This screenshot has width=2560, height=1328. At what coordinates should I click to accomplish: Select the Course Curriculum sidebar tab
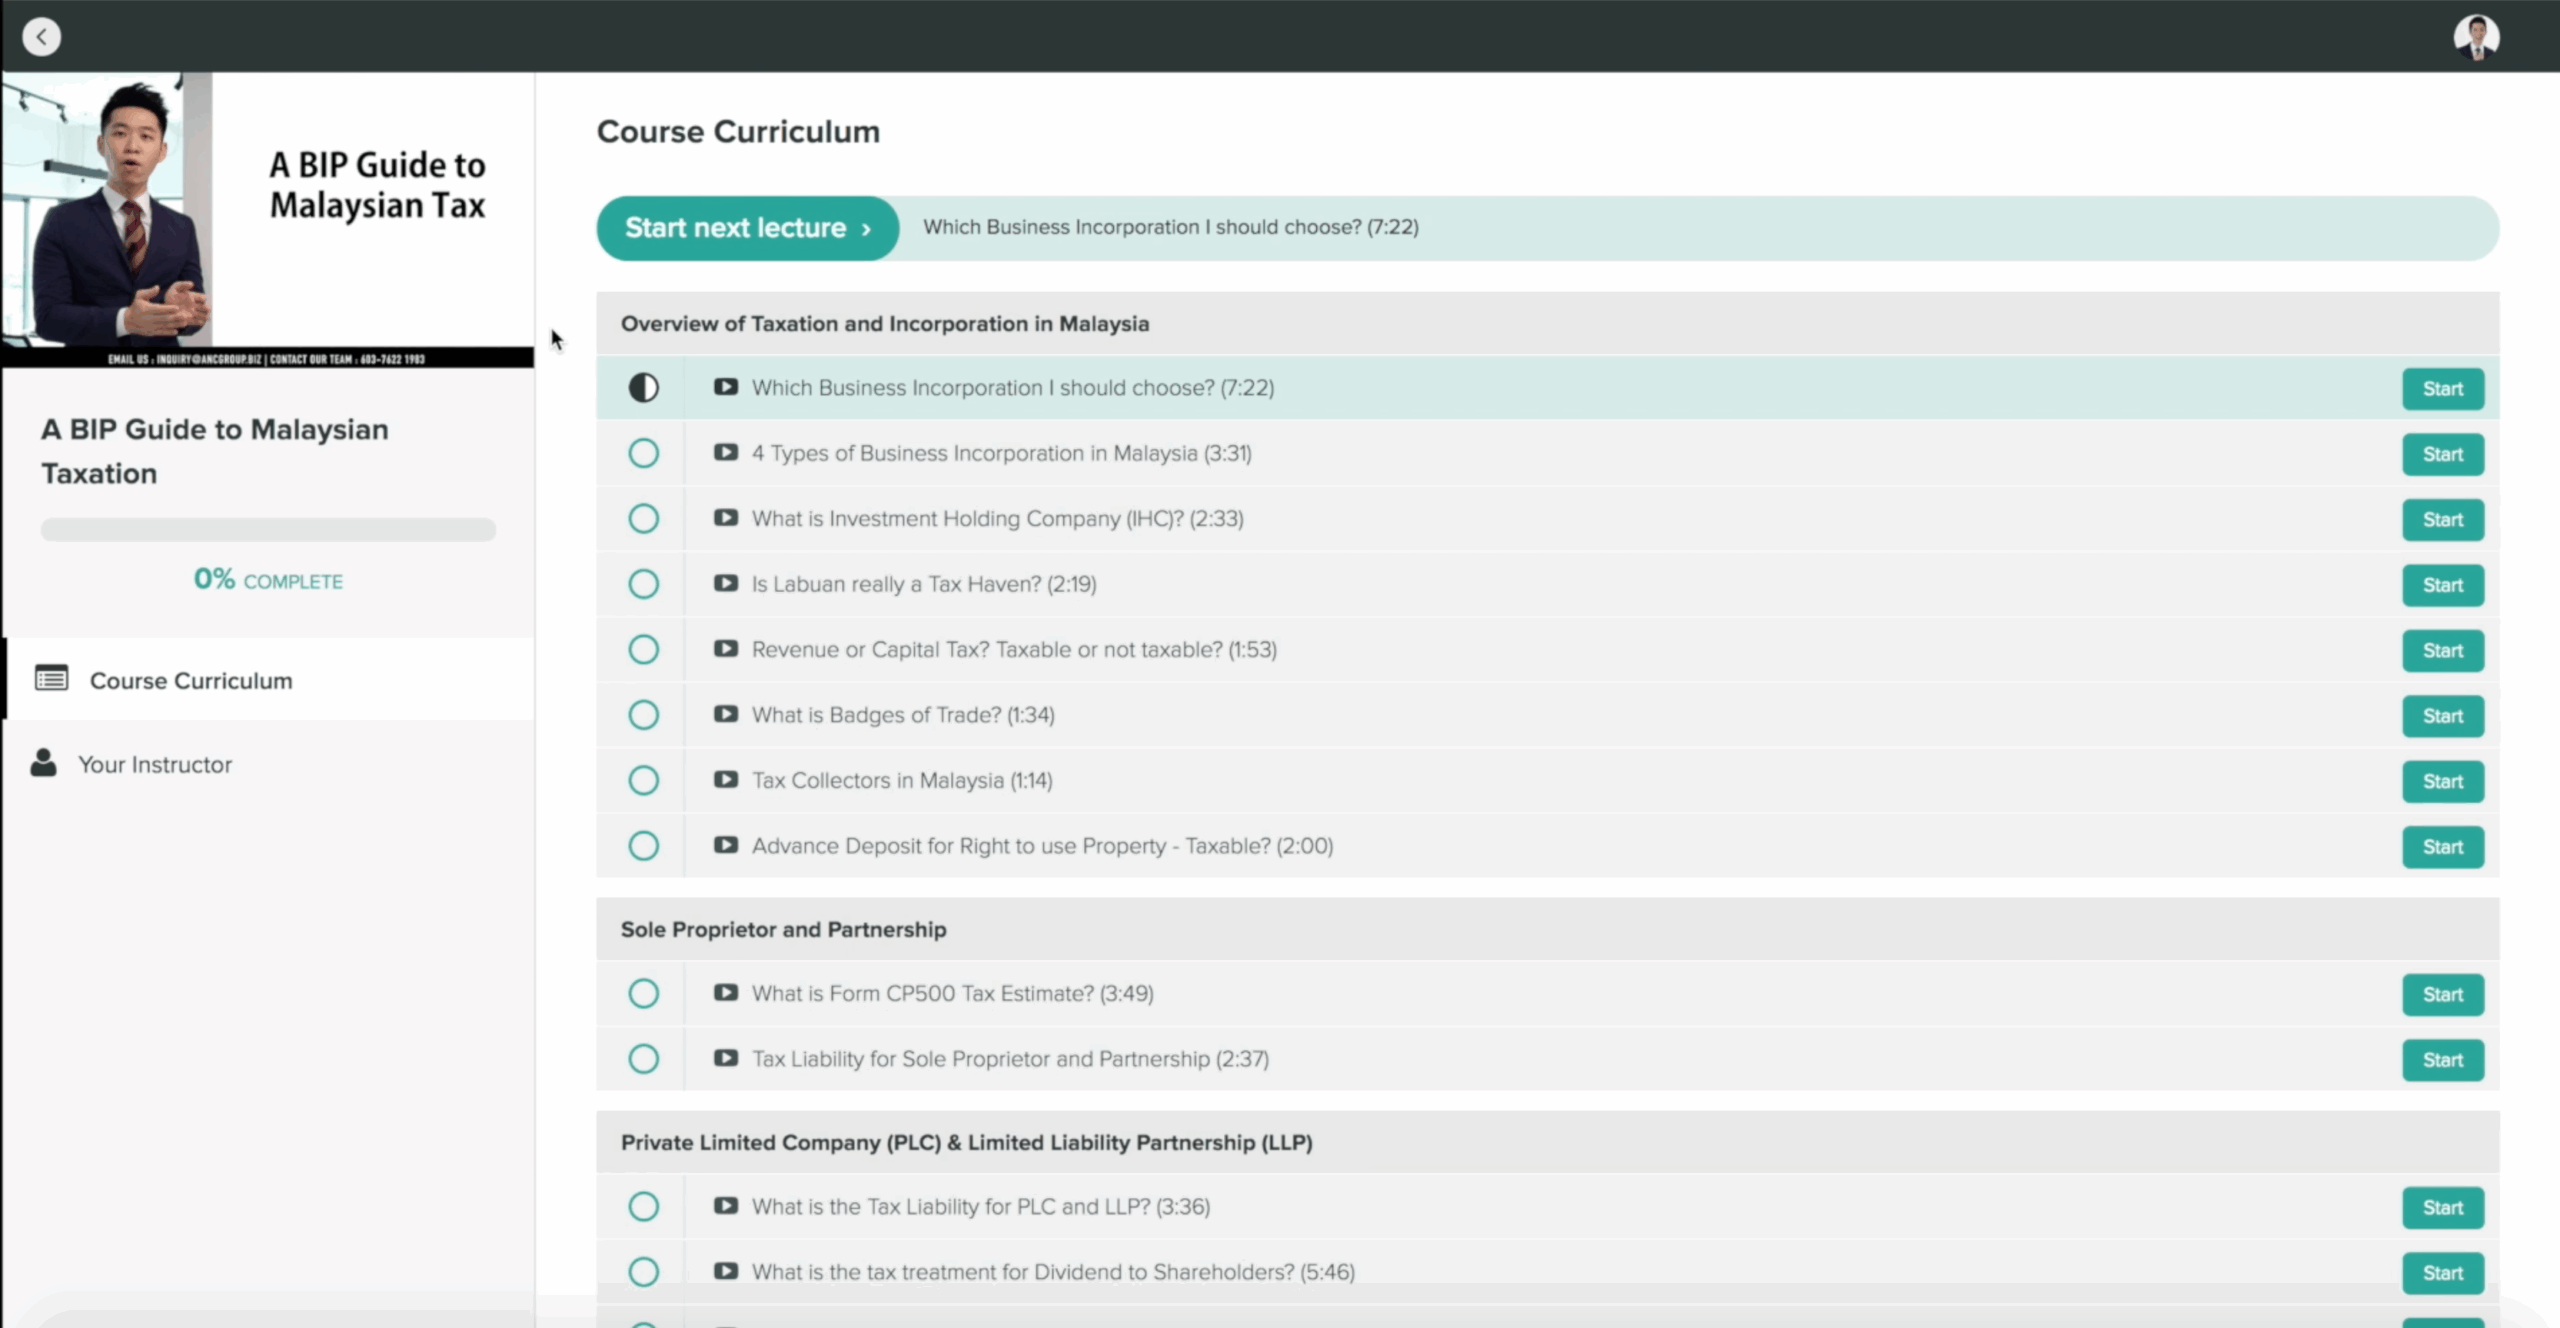click(x=191, y=680)
